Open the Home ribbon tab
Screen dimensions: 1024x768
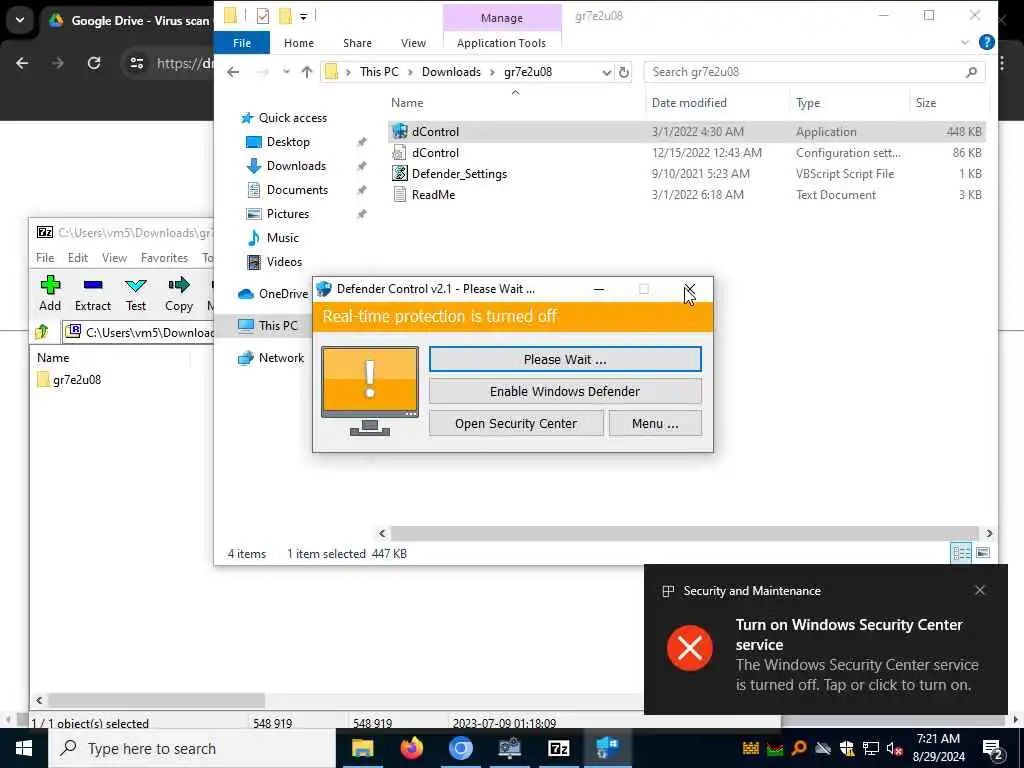[299, 43]
